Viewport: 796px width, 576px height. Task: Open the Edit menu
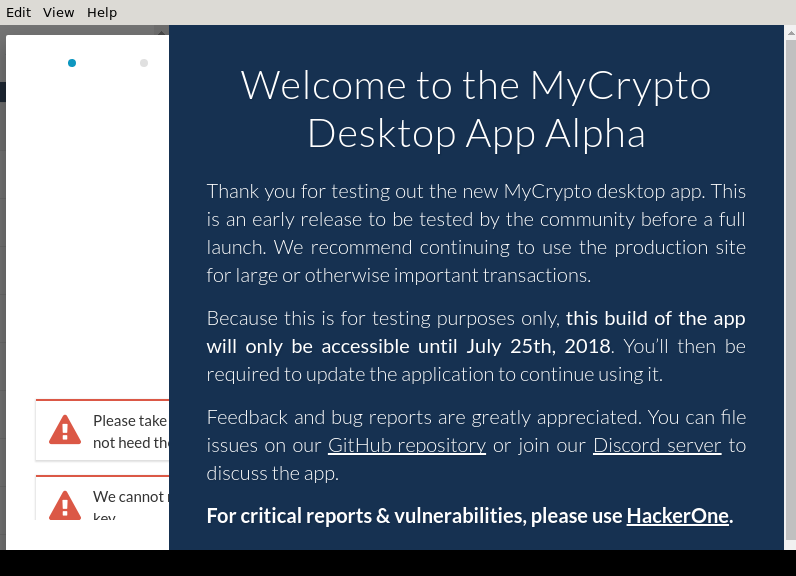[x=18, y=12]
